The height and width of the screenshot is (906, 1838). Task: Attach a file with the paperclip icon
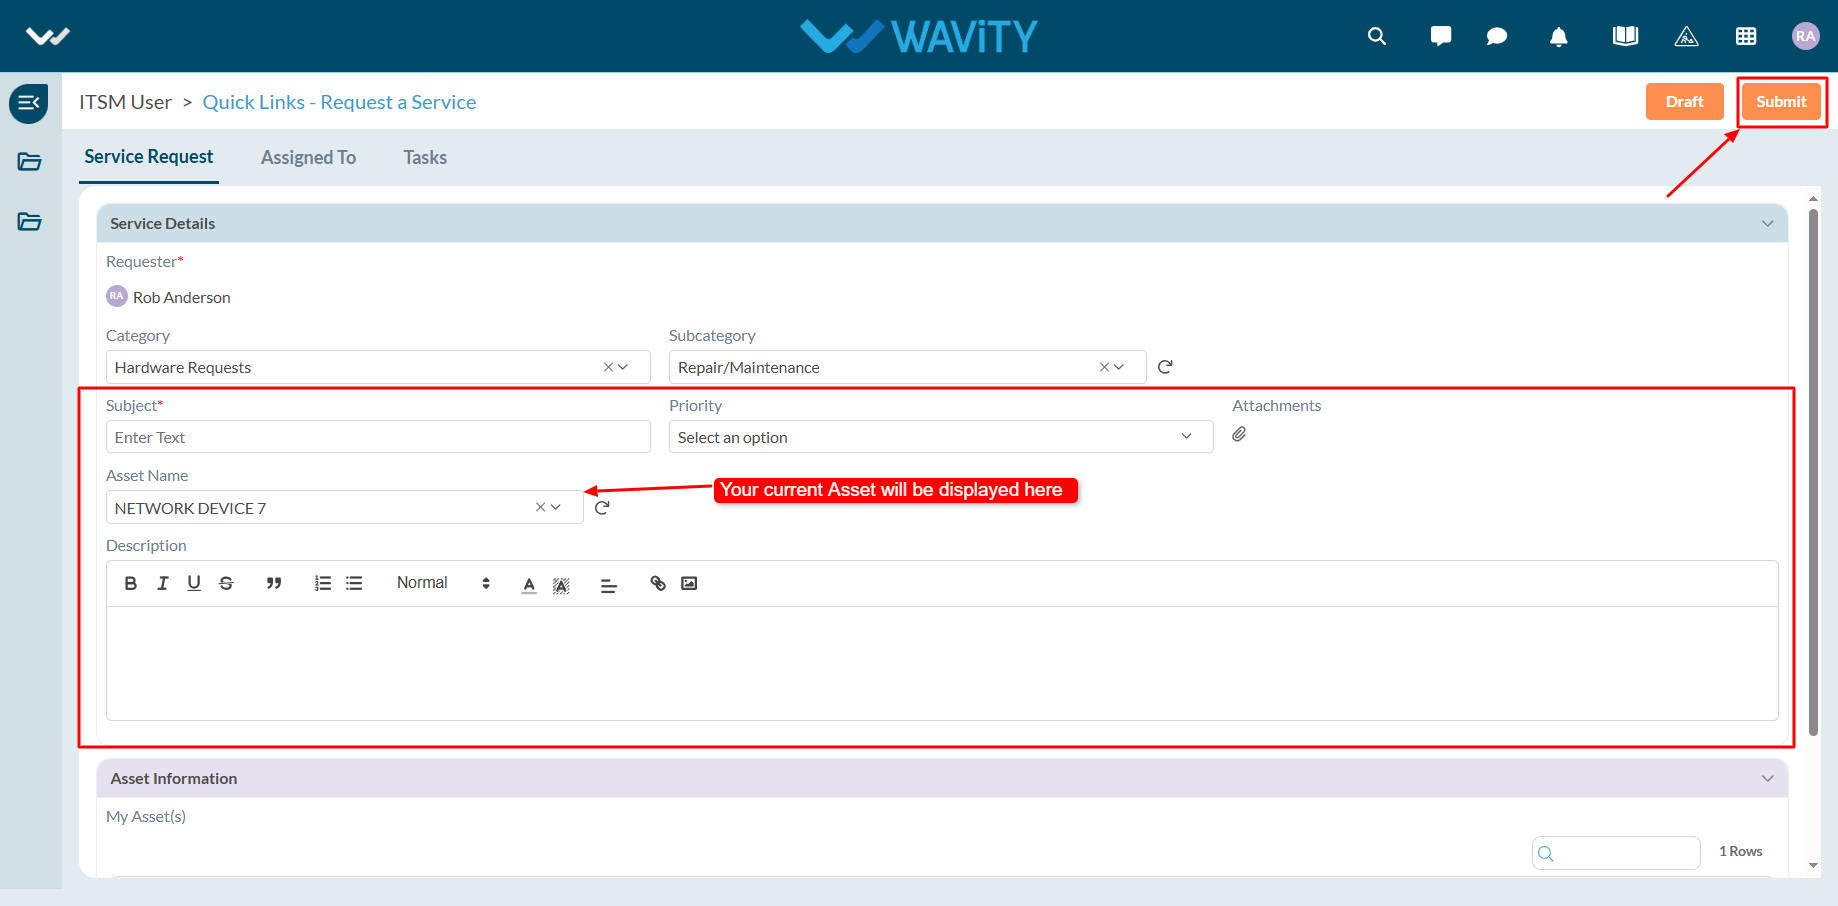point(1239,434)
